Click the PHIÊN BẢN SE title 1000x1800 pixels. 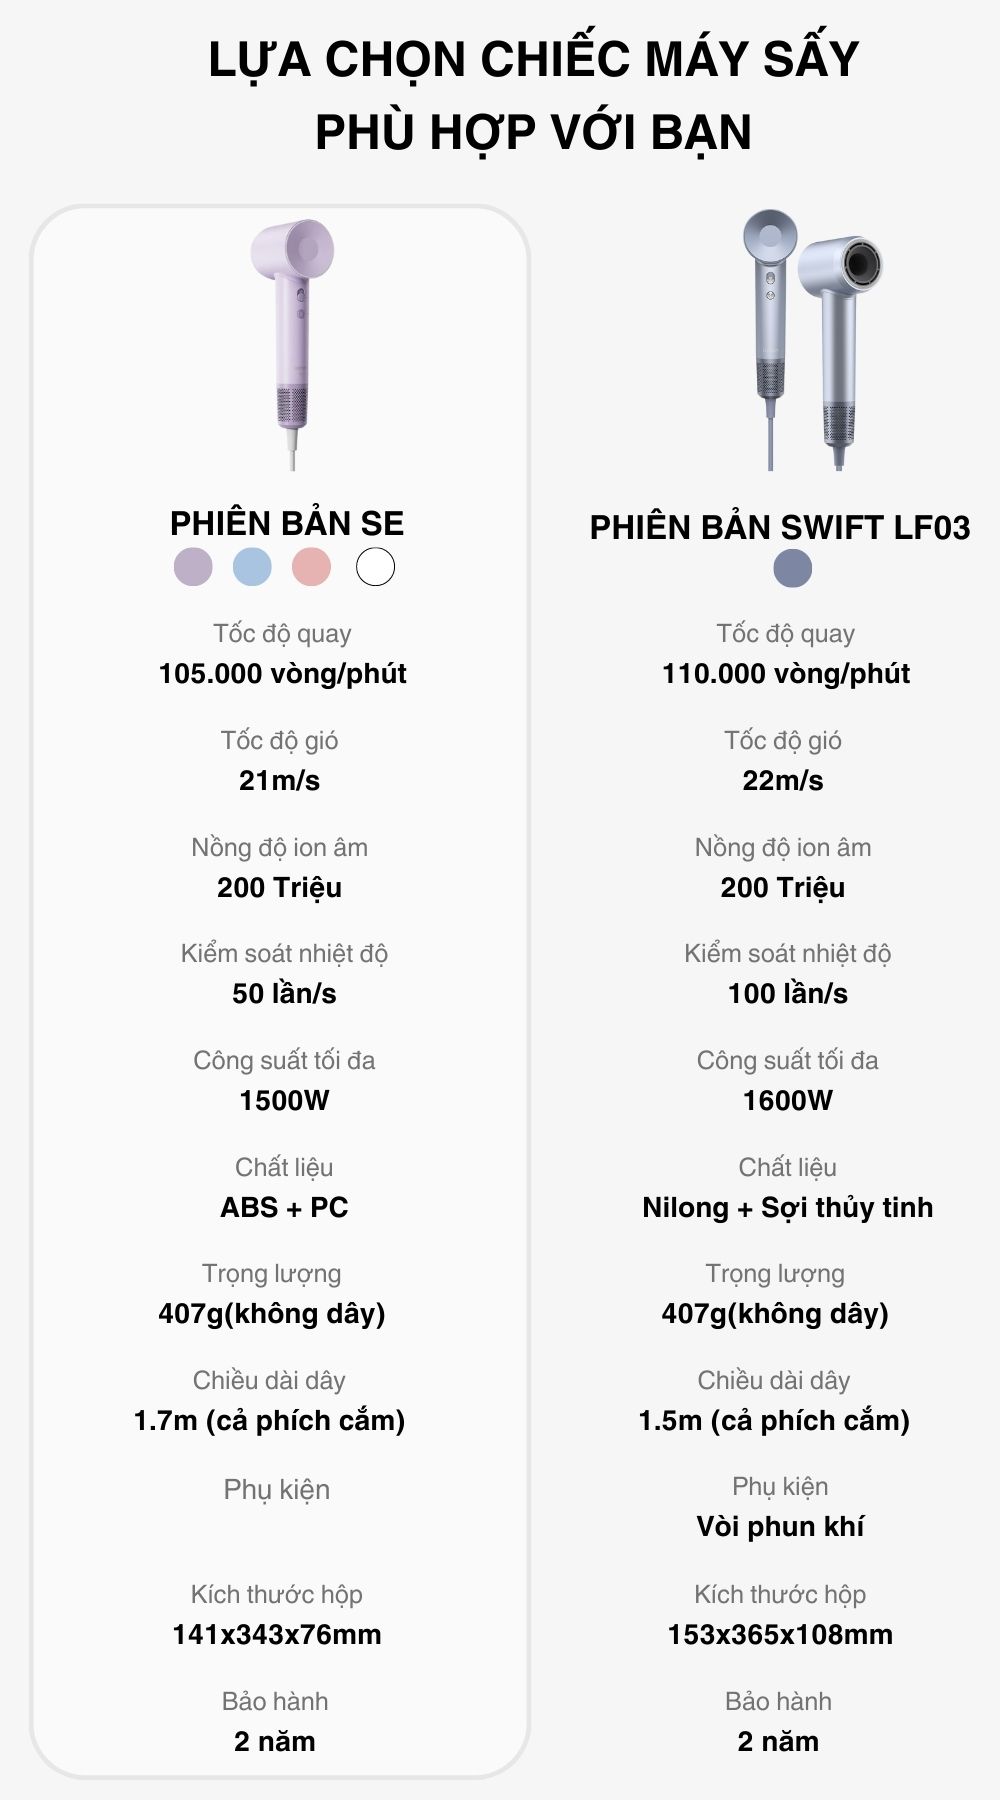click(x=287, y=523)
